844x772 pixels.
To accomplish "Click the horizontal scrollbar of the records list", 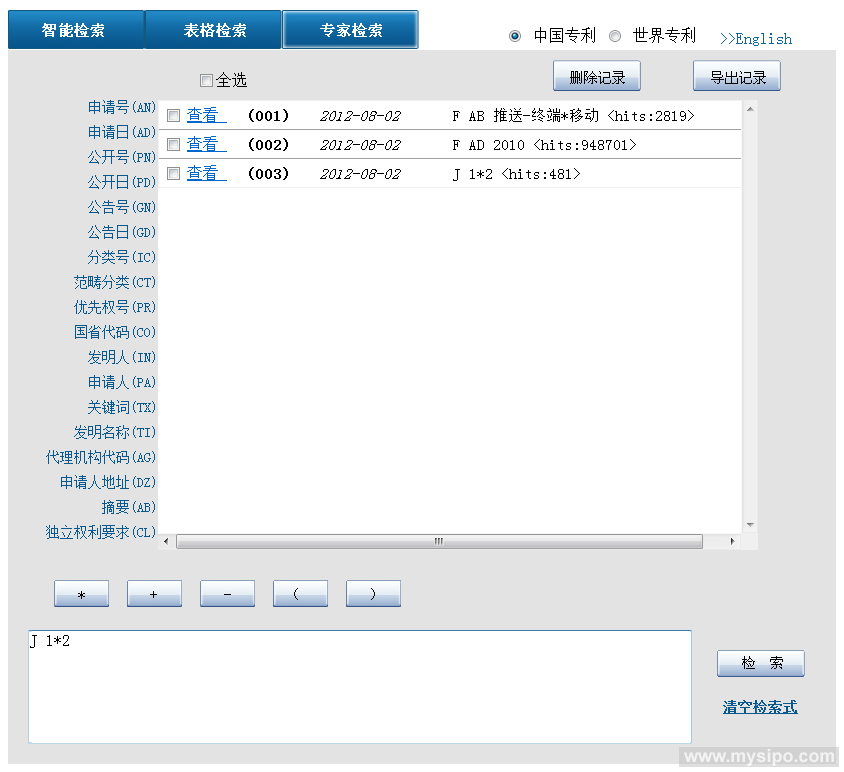I will (438, 541).
